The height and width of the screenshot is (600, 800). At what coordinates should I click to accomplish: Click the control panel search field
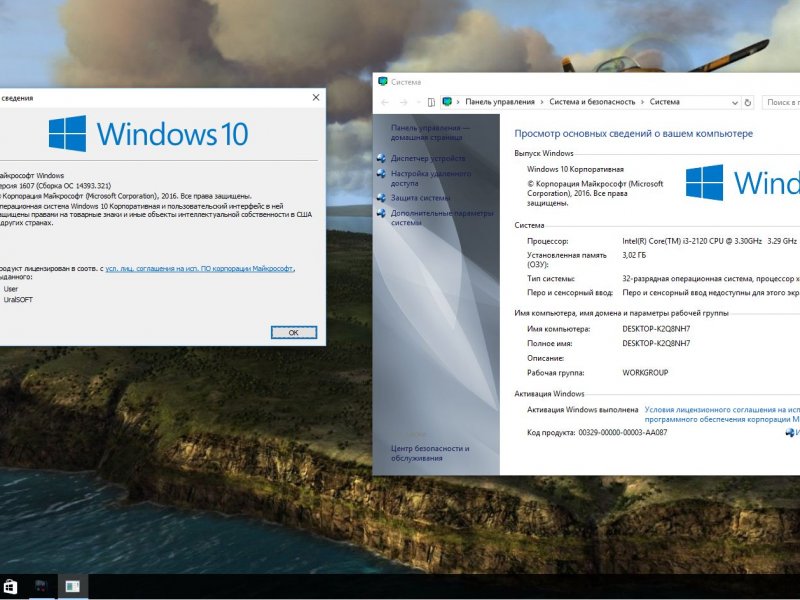(781, 102)
